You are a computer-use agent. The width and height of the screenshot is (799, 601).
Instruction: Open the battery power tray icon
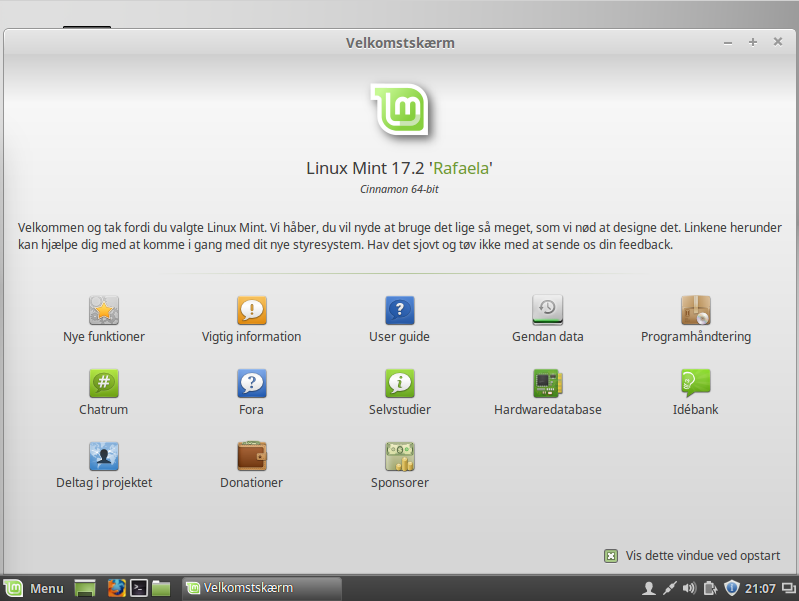(x=710, y=588)
